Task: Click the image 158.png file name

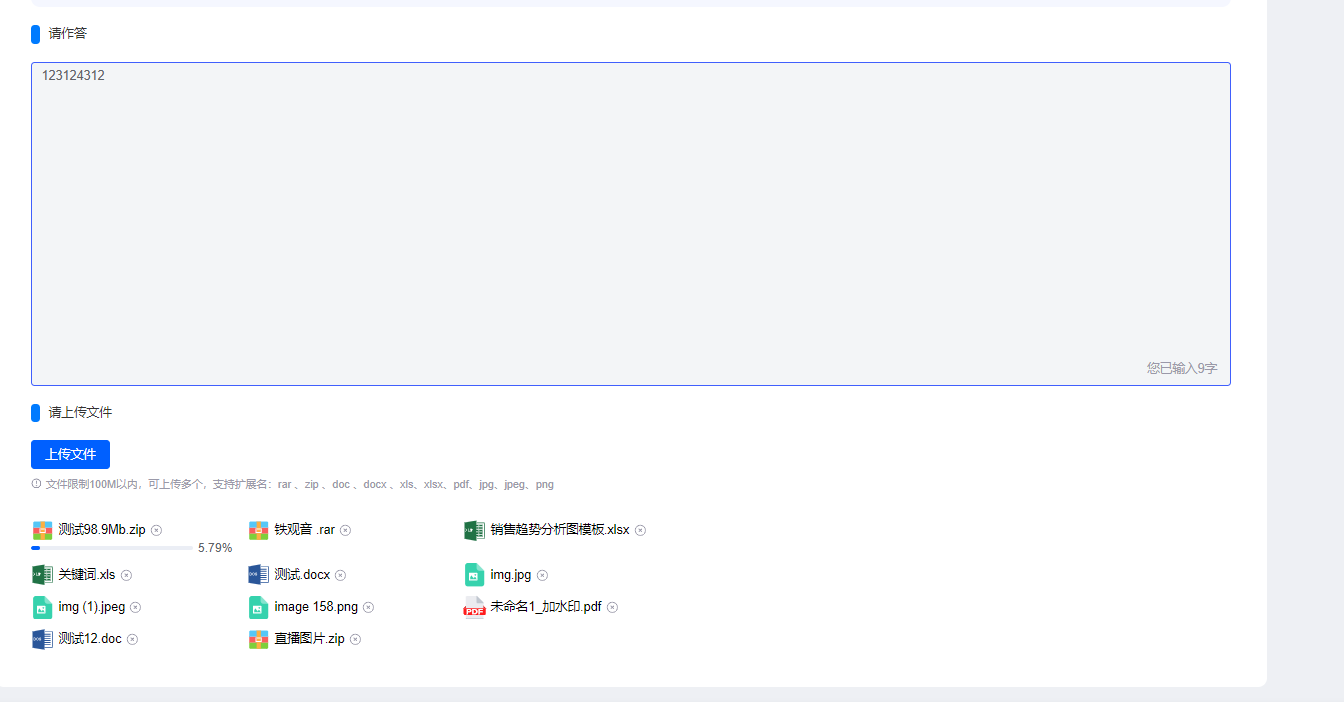Action: (x=316, y=607)
